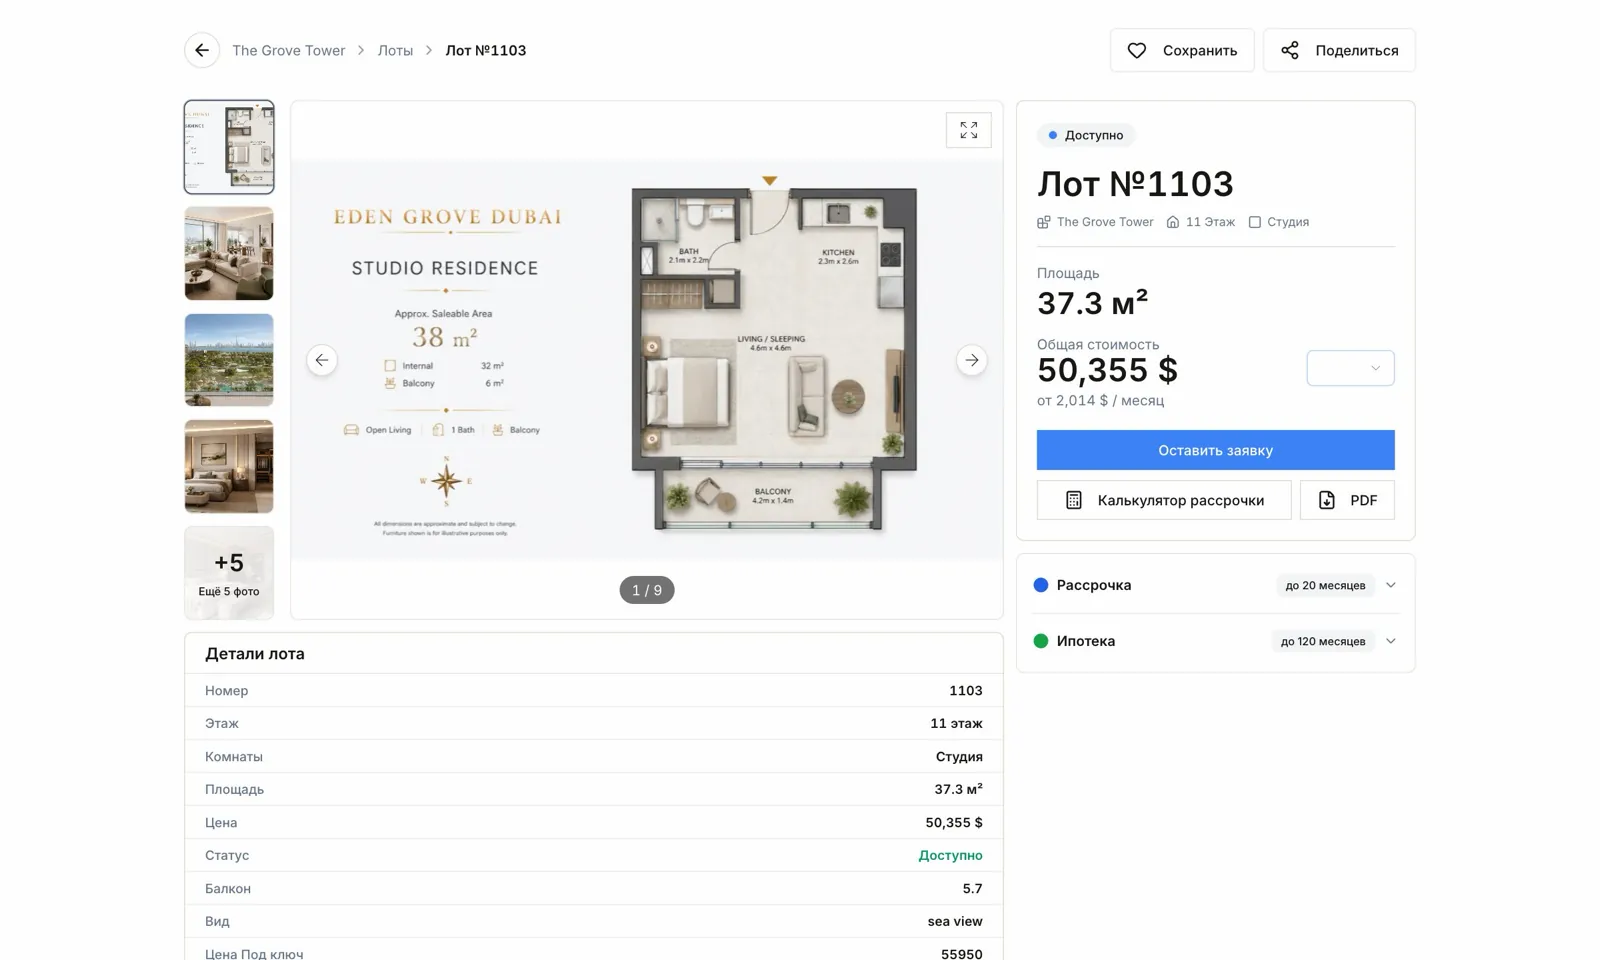Click the Оставить заявку button
Viewport: 1600px width, 960px height.
pyautogui.click(x=1215, y=450)
